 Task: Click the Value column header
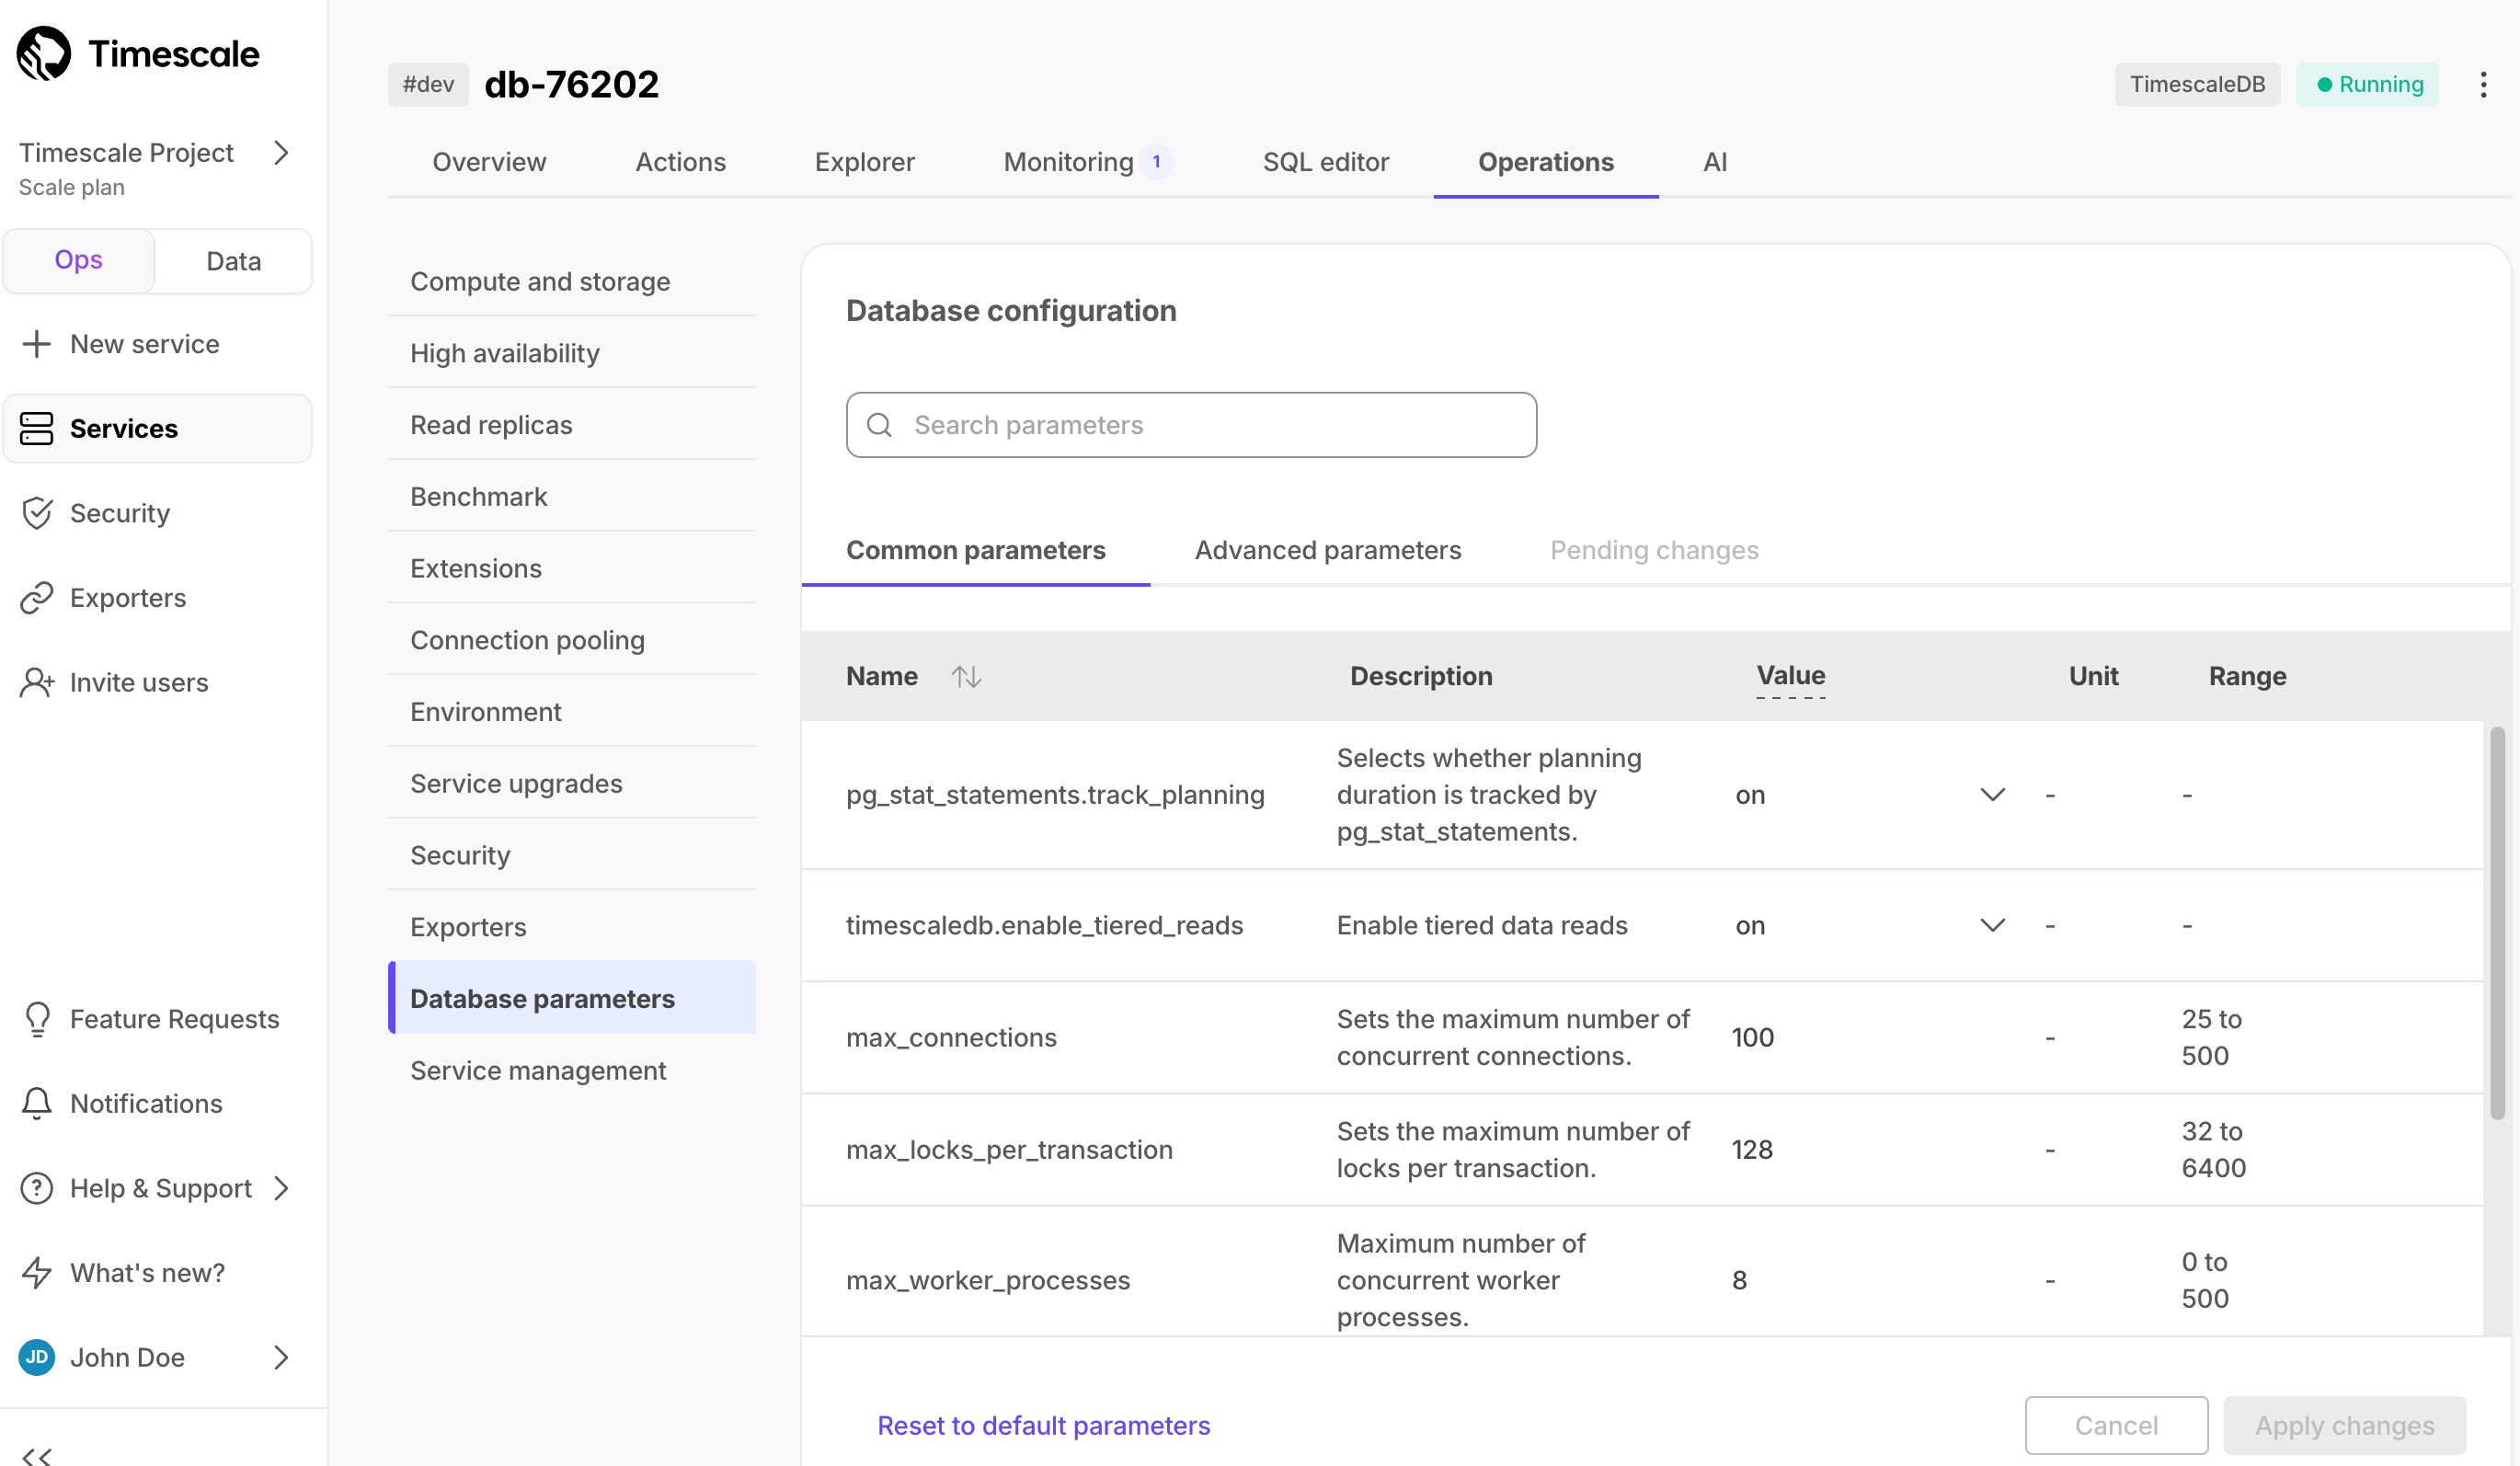click(1790, 676)
